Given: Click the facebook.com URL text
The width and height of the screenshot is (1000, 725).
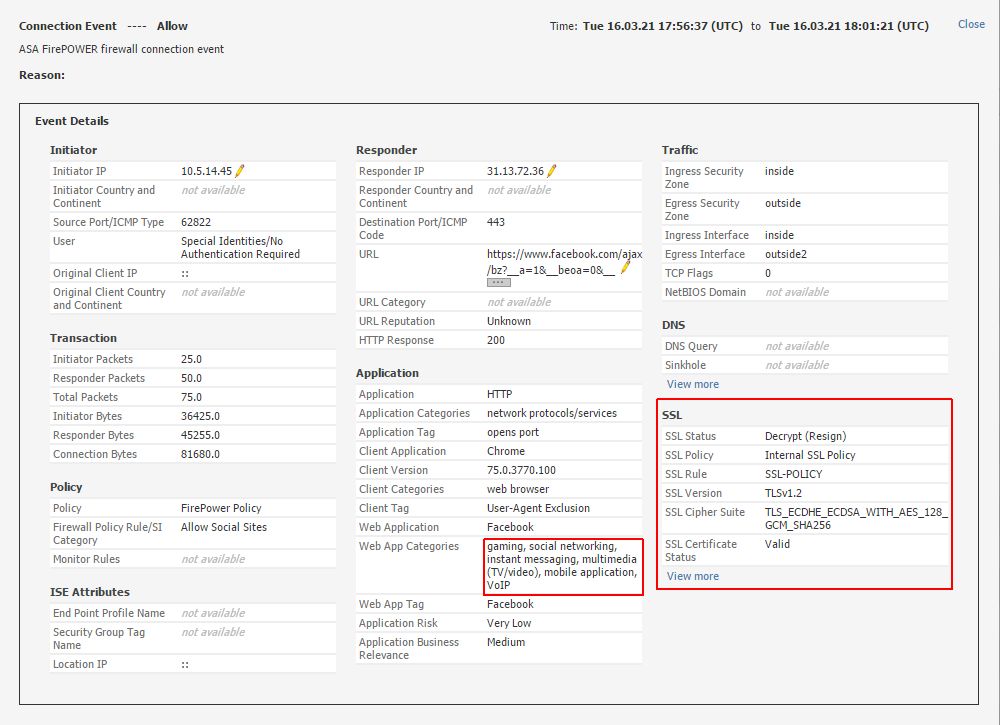Looking at the screenshot, I should coord(564,261).
